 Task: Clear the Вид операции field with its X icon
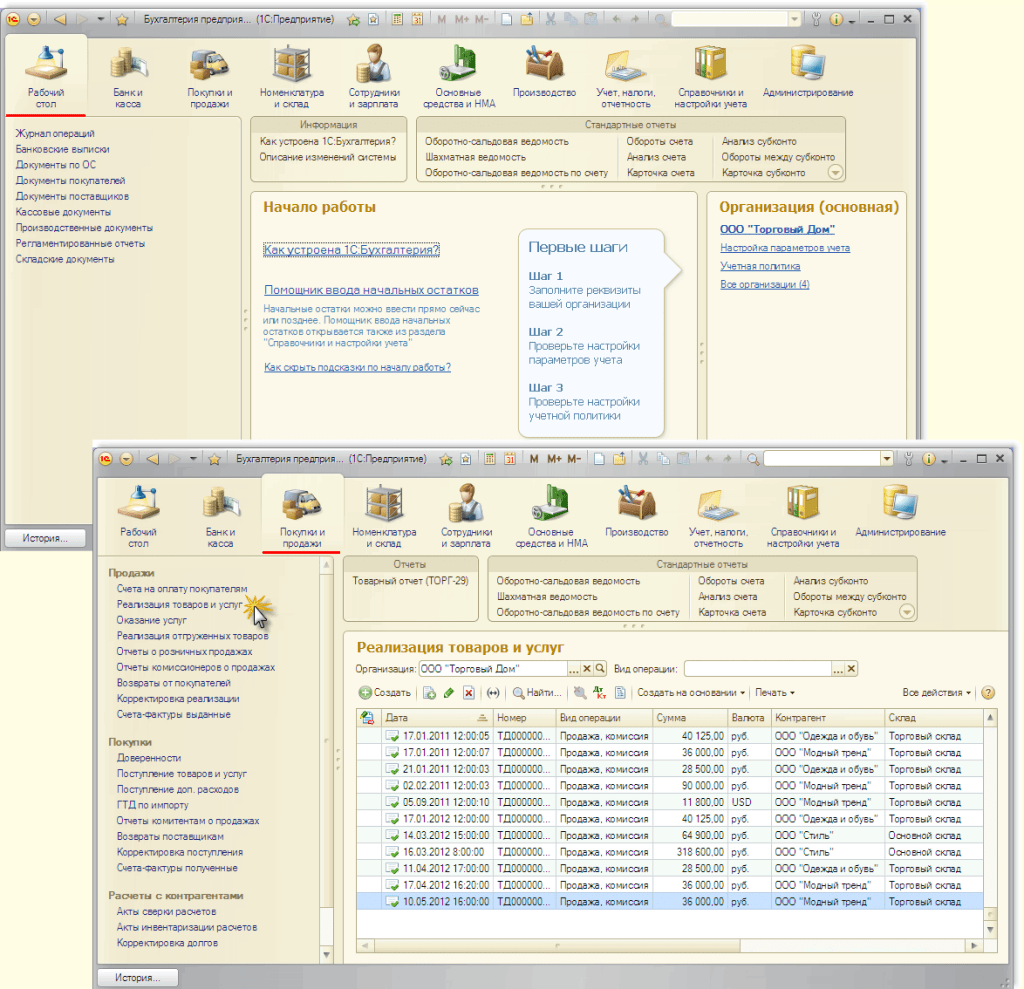pyautogui.click(x=851, y=668)
